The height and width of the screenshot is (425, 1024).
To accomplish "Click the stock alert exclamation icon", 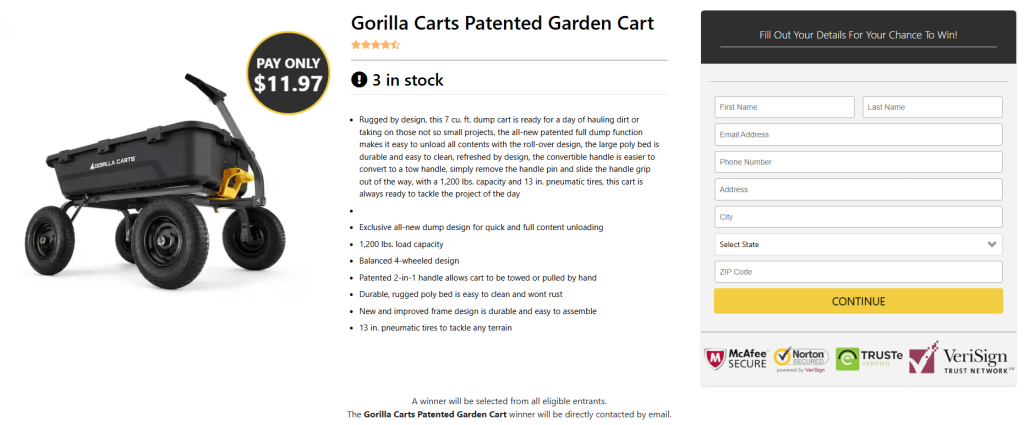I will (359, 80).
